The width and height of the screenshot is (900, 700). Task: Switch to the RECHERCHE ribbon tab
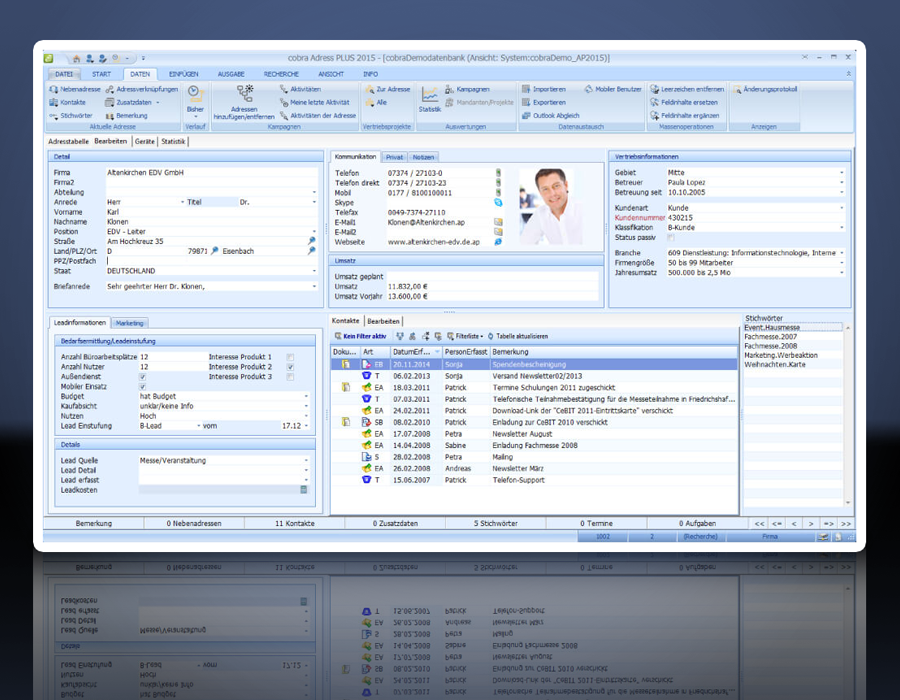pyautogui.click(x=281, y=74)
